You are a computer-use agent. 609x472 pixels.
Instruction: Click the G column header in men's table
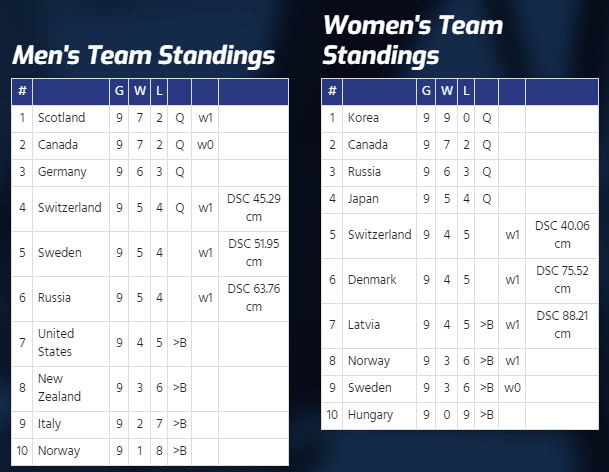point(119,91)
